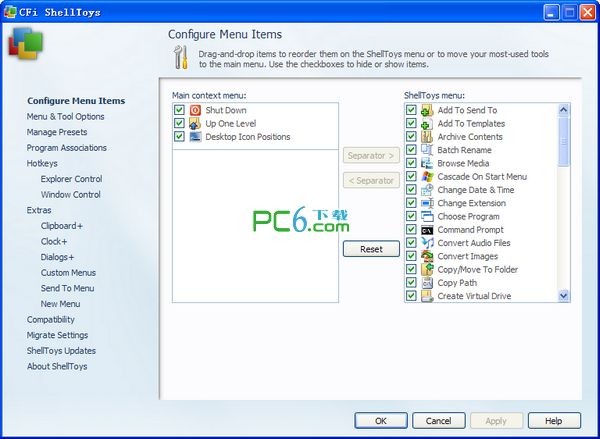Click the ShellToys menu scrollbar thumb
Viewport: 600px width, 439px height.
click(564, 142)
